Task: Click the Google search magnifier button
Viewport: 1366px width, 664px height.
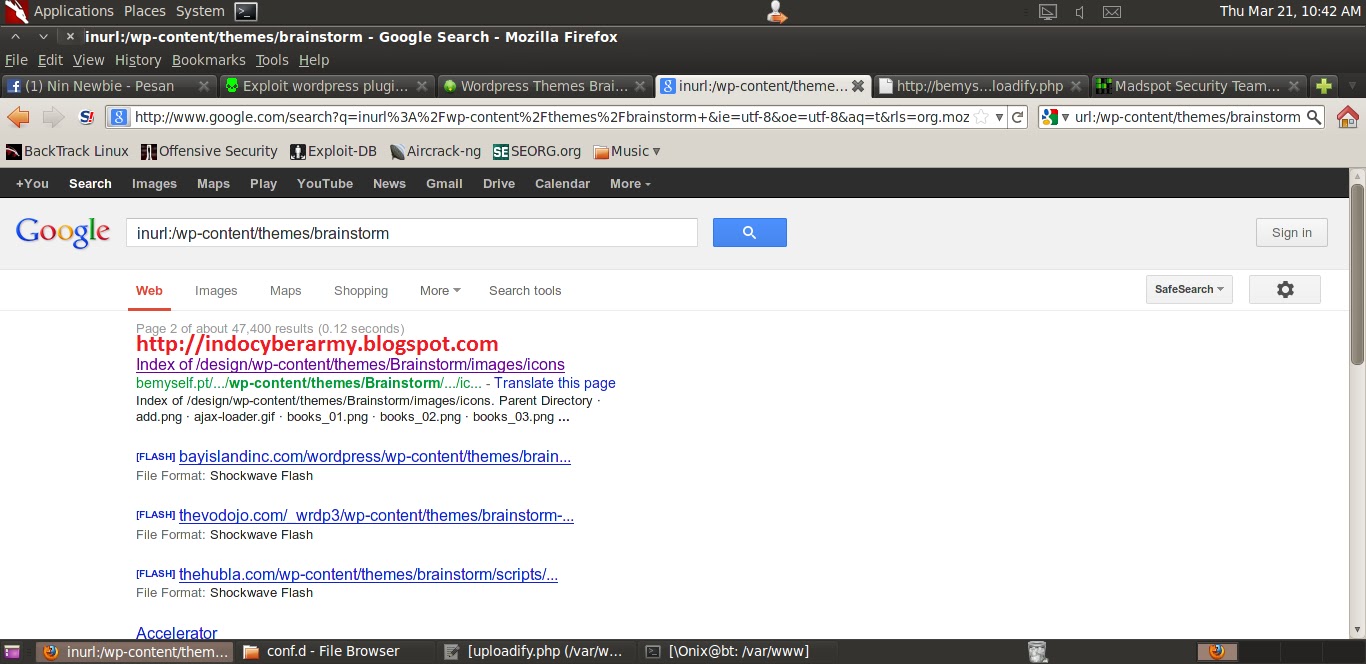Action: click(x=749, y=232)
